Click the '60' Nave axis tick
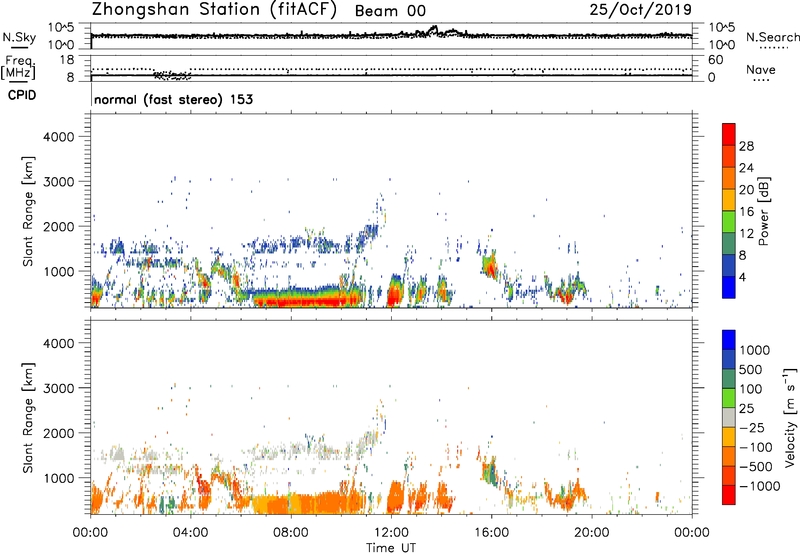The image size is (800, 554). pos(715,60)
